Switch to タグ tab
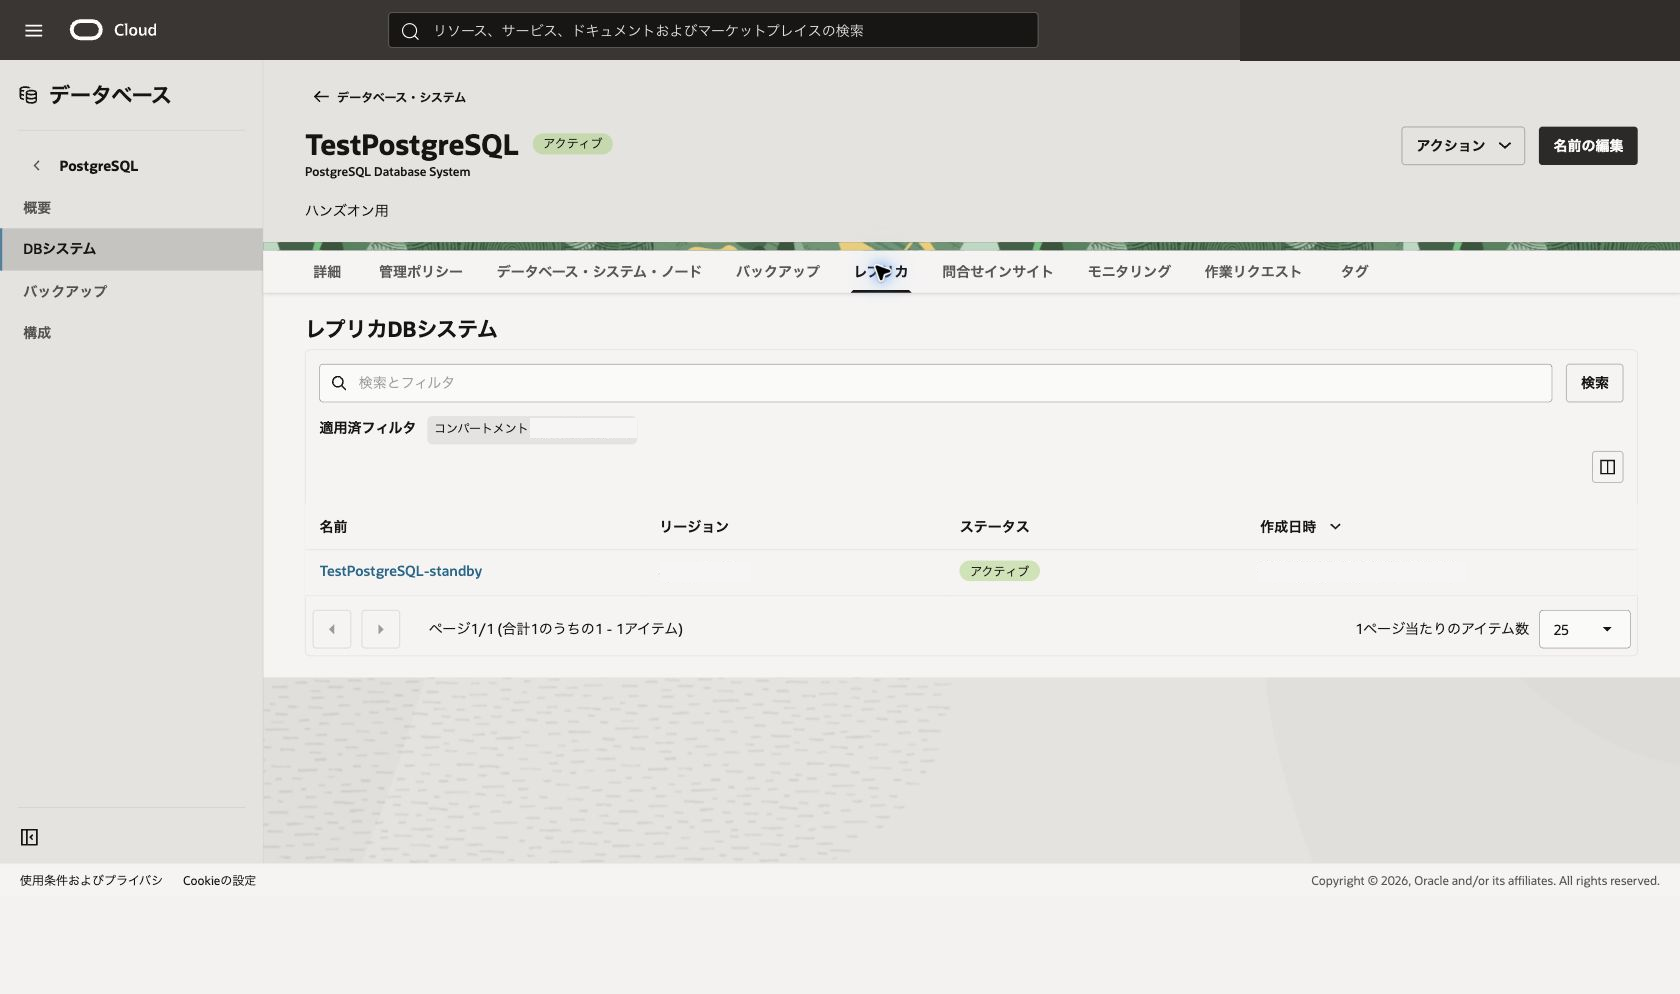 point(1354,272)
